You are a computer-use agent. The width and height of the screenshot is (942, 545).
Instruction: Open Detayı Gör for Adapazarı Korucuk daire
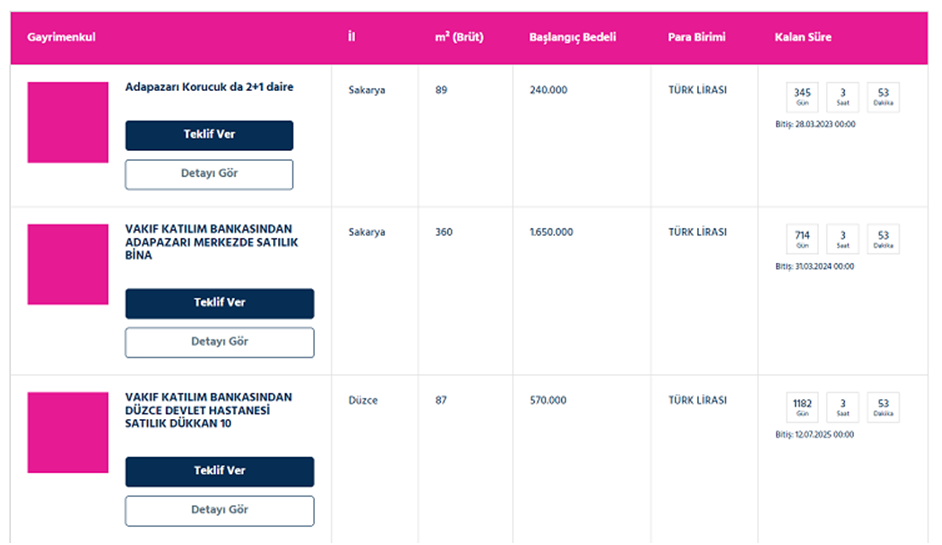(209, 174)
